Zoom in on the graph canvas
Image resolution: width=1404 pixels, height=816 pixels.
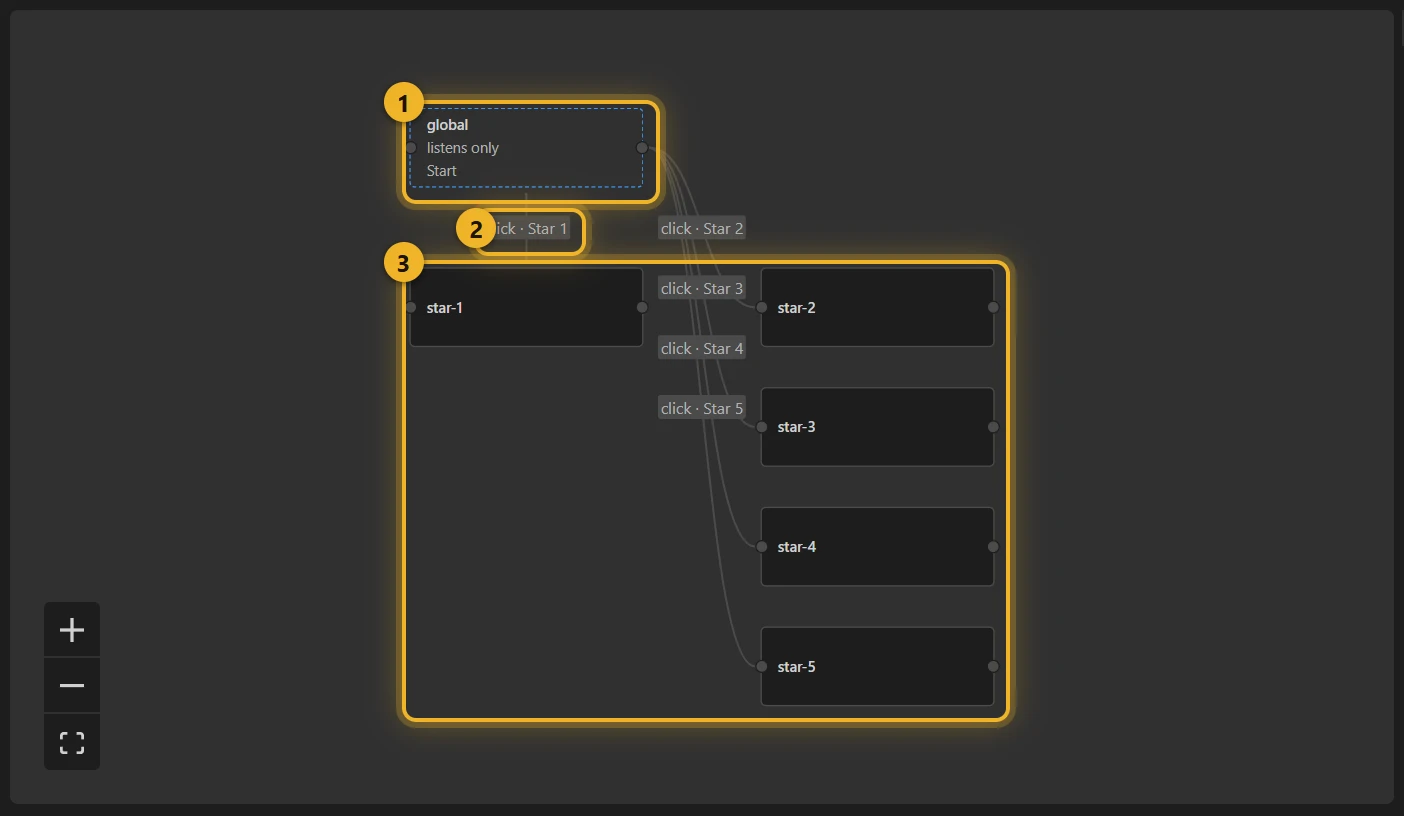pos(72,630)
